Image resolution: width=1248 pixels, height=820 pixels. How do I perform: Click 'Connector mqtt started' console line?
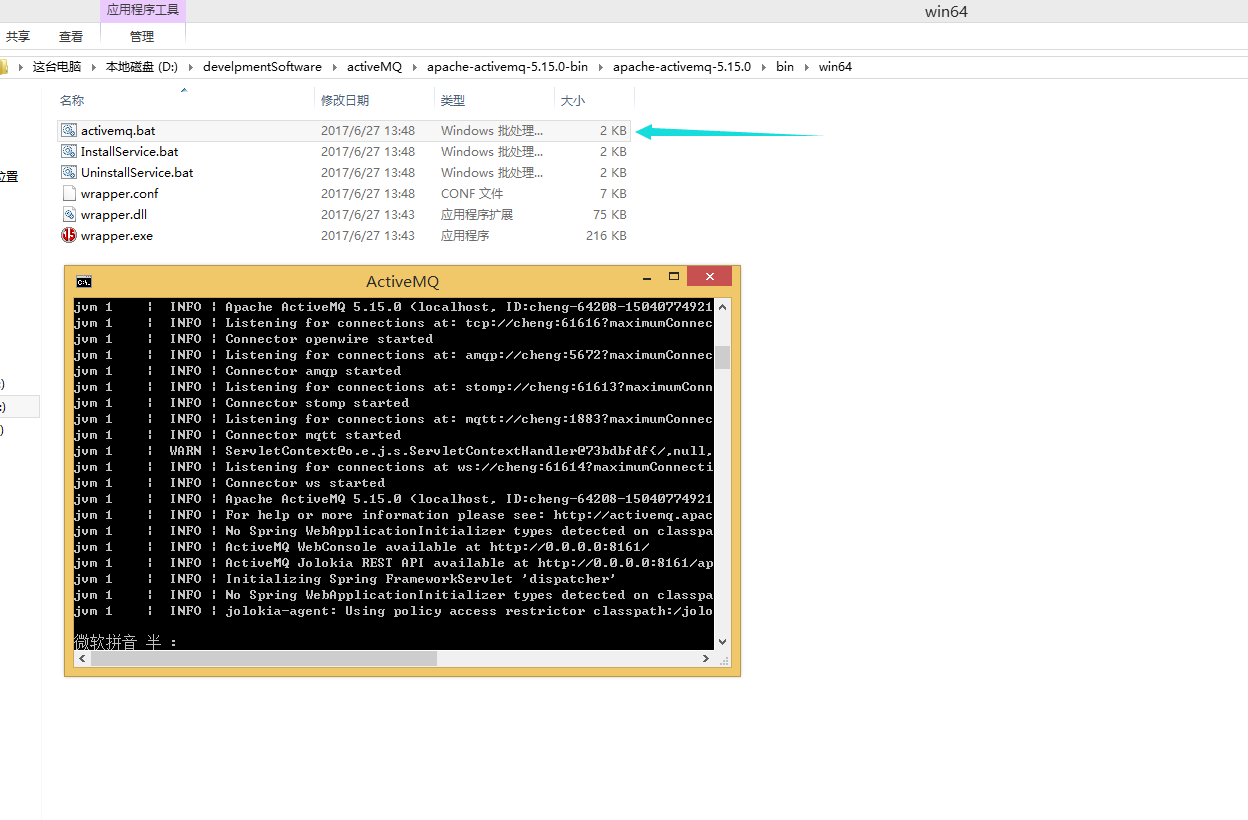[x=313, y=435]
